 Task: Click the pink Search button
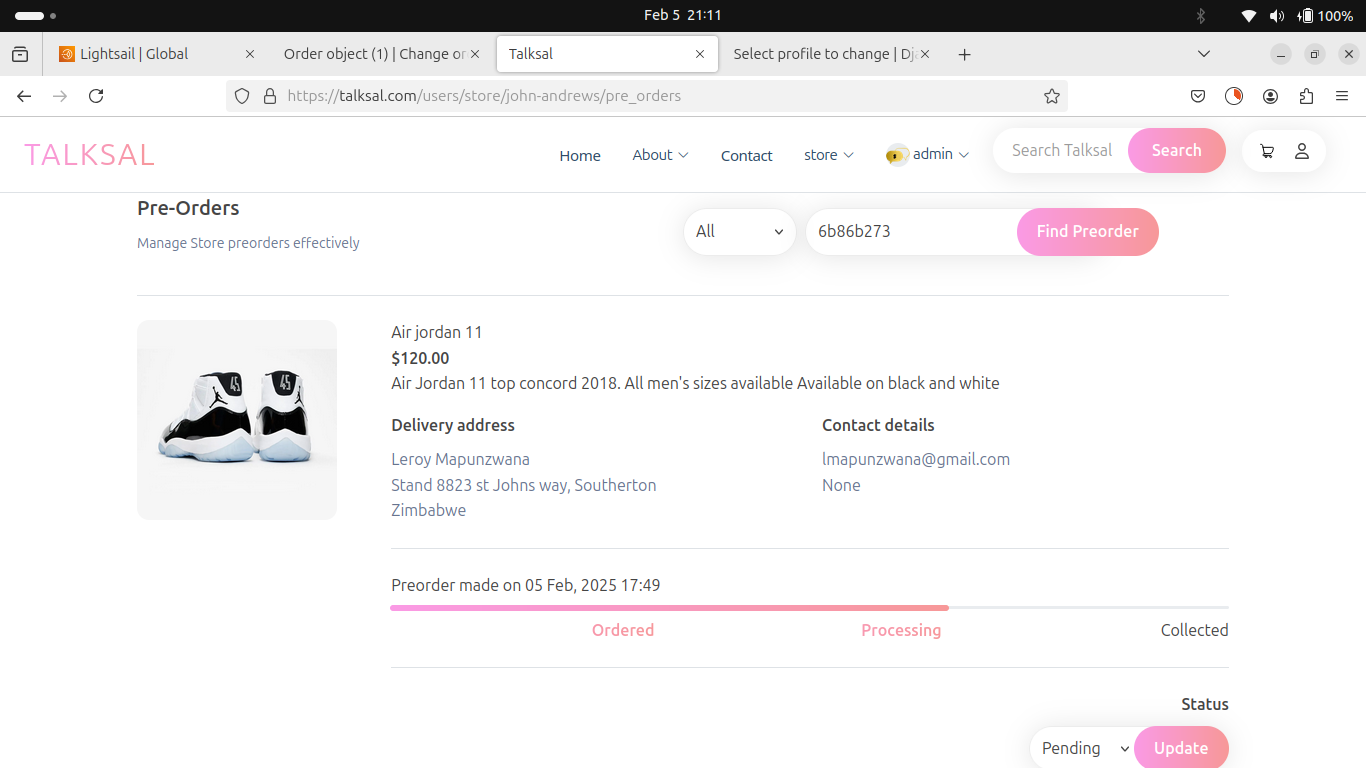tap(1176, 150)
